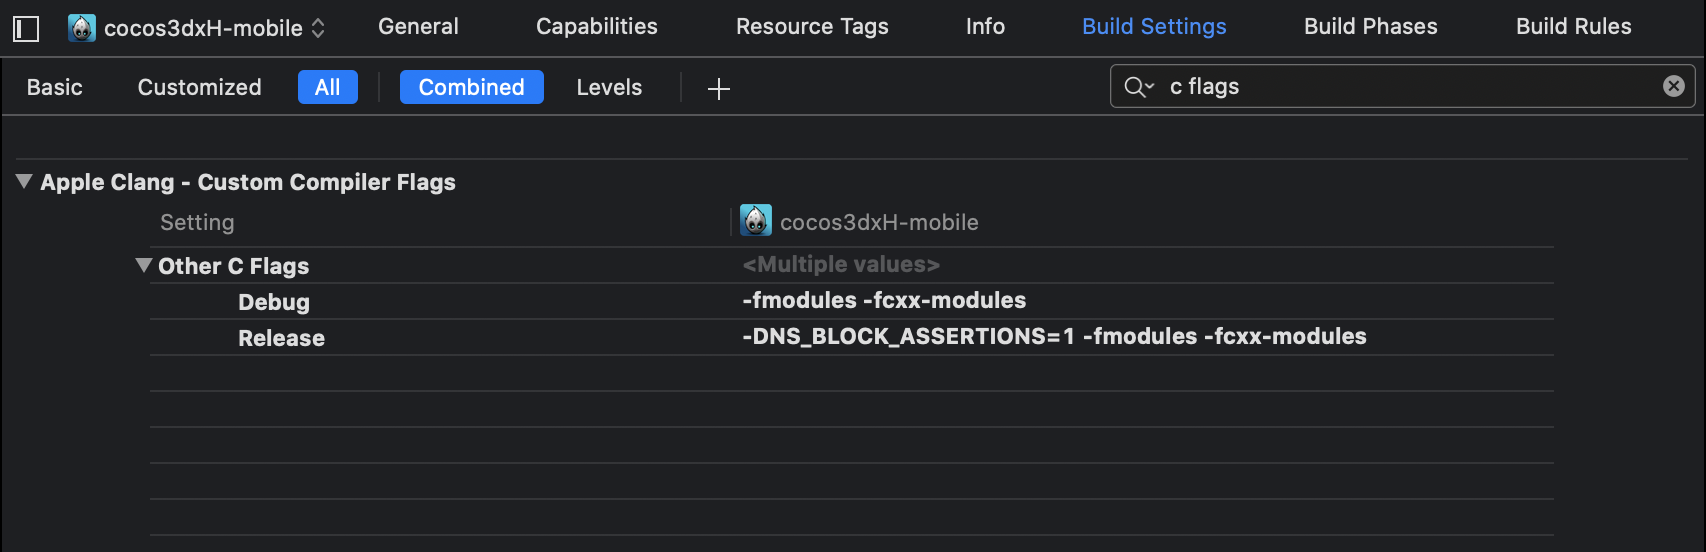Open the General tab
Screen dimensions: 1706x552
pos(418,27)
